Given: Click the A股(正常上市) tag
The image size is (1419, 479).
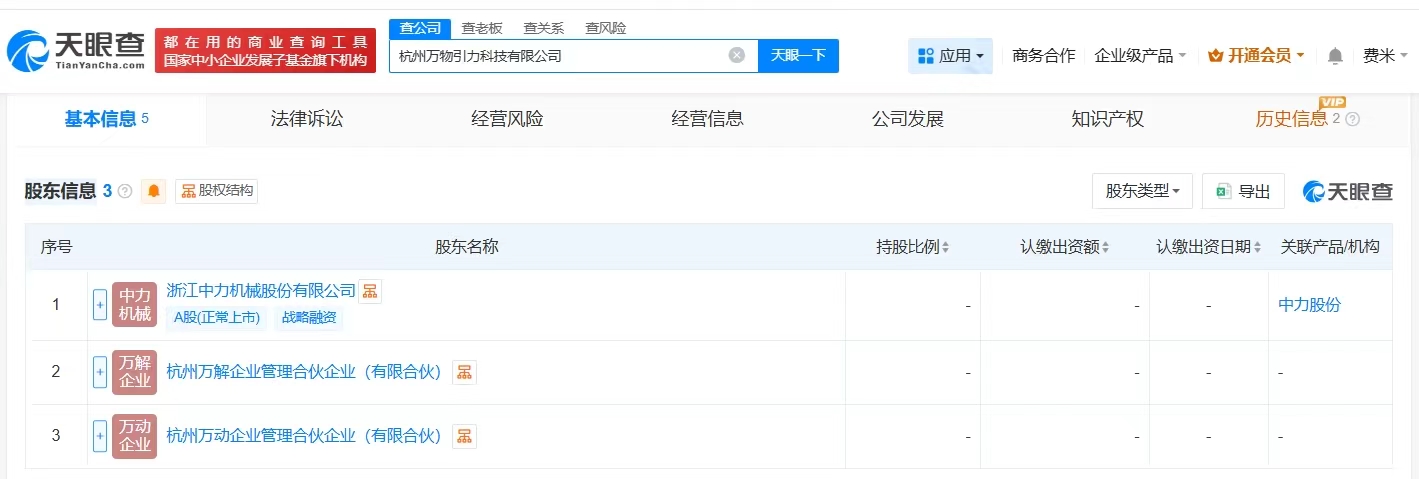Looking at the screenshot, I should tap(217, 318).
